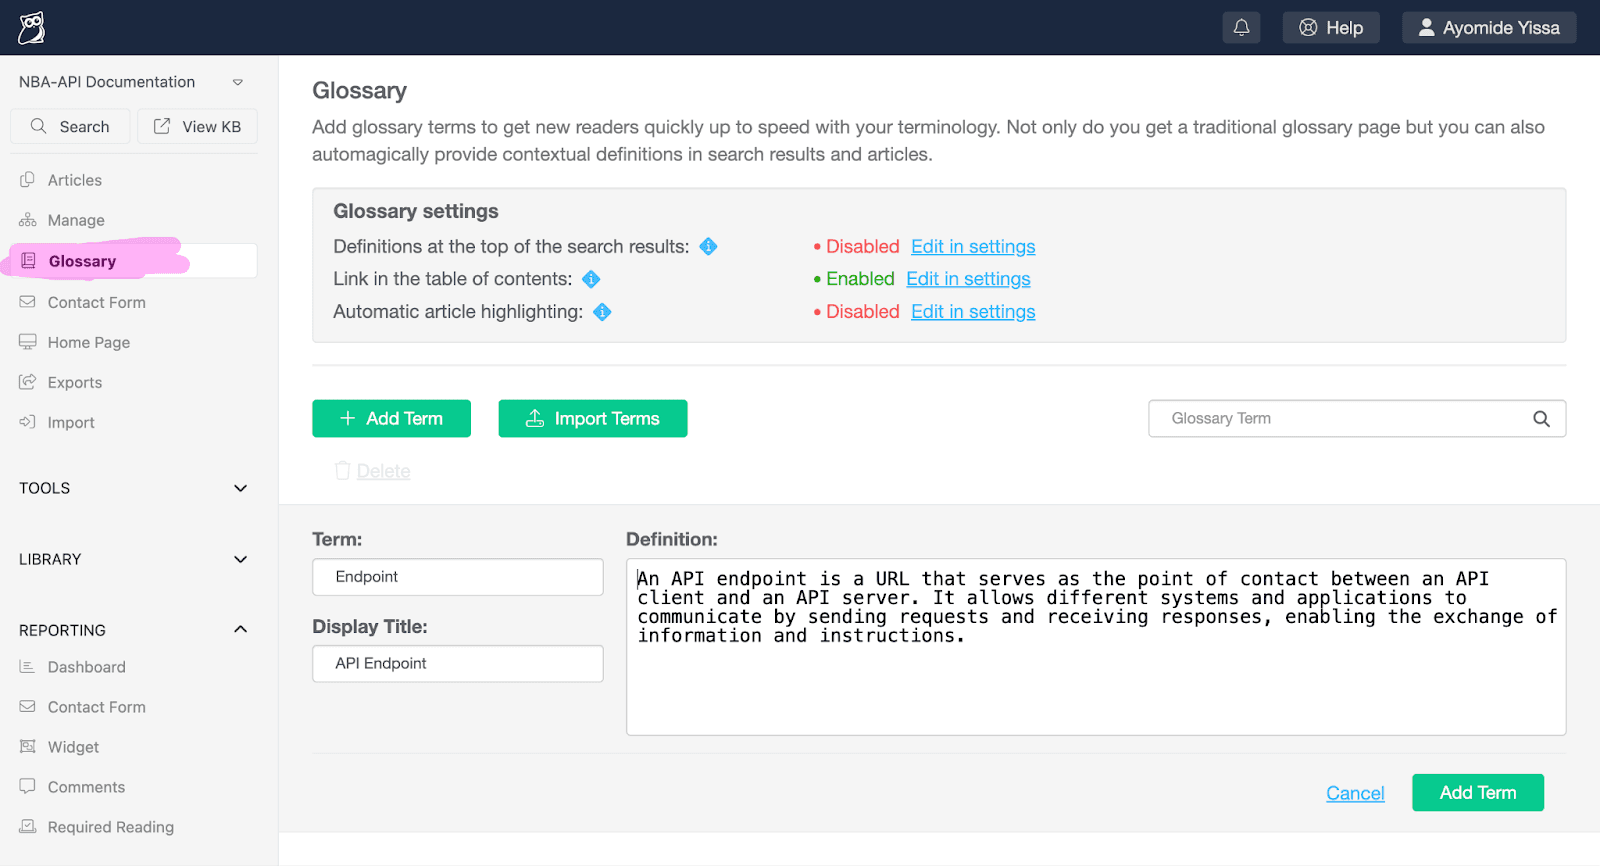Open the Required Reading report
The width and height of the screenshot is (1600, 866).
(111, 827)
